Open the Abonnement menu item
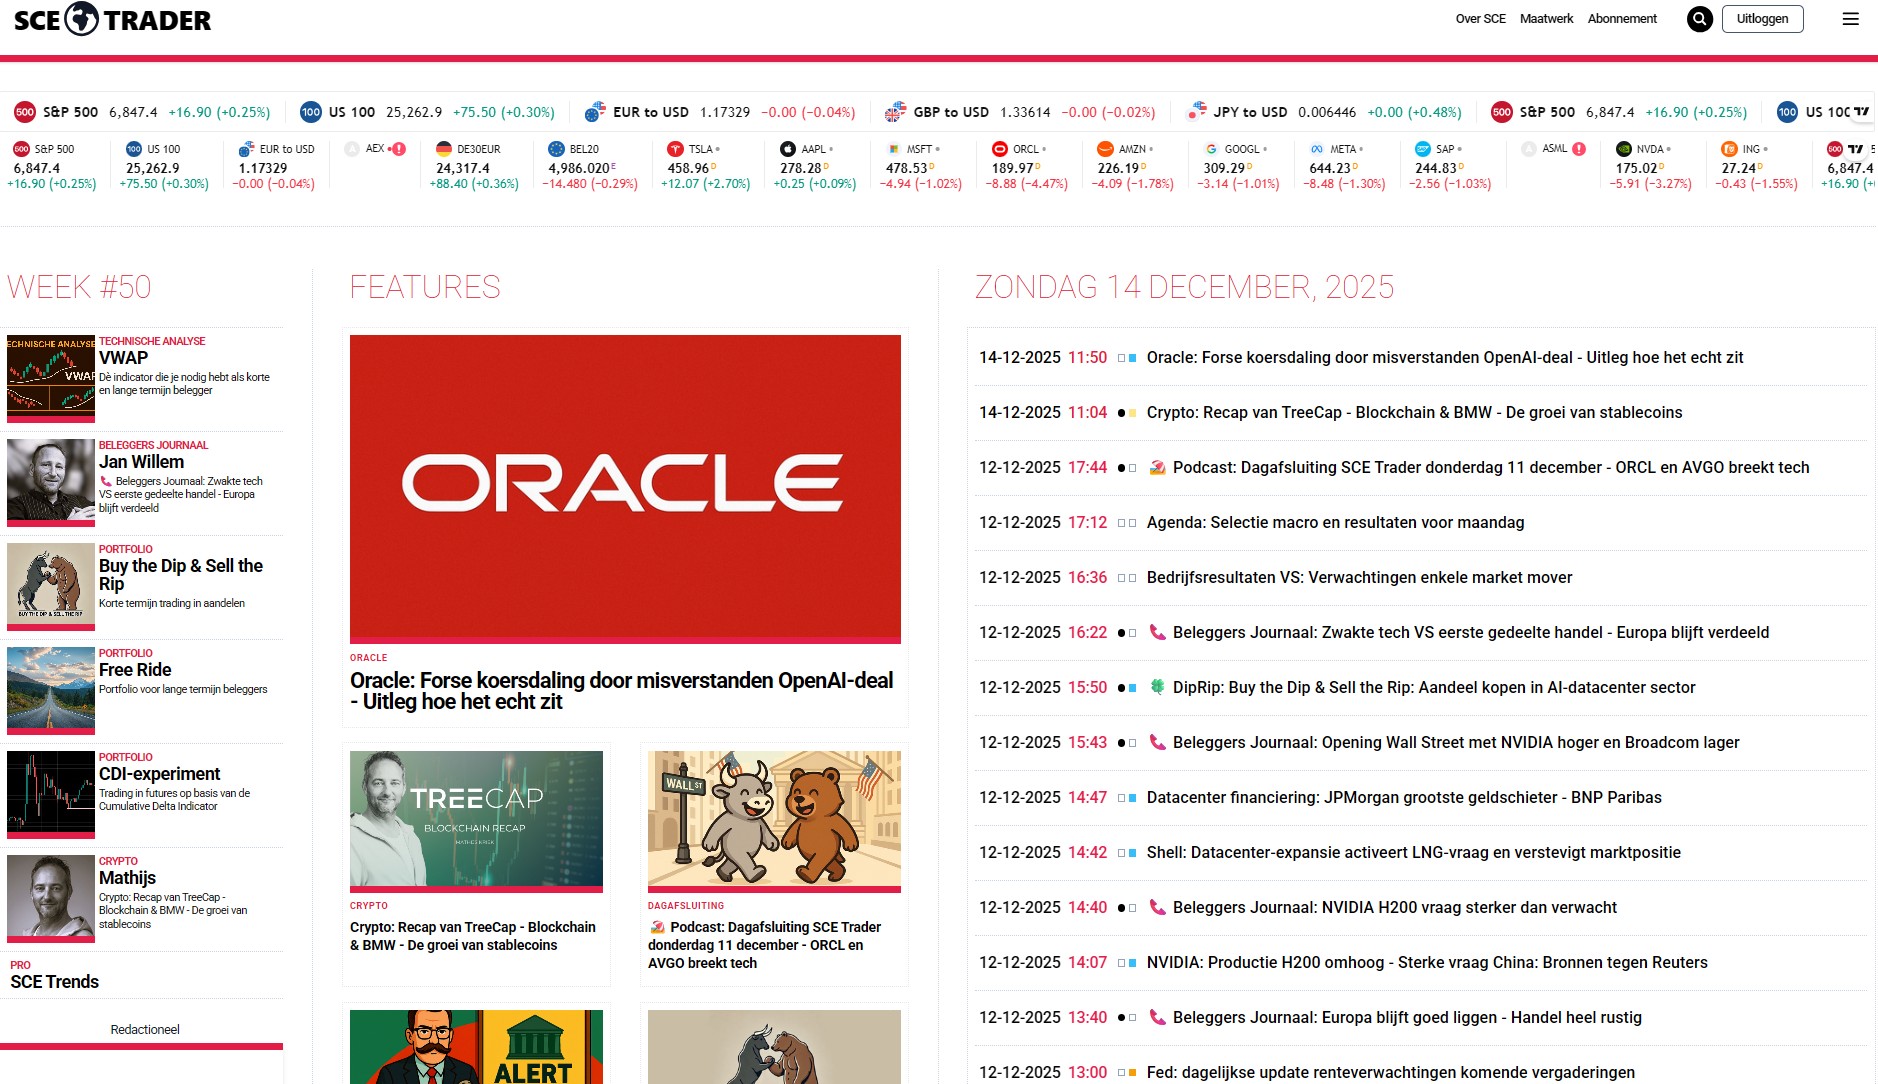This screenshot has width=1878, height=1084. [x=1622, y=19]
